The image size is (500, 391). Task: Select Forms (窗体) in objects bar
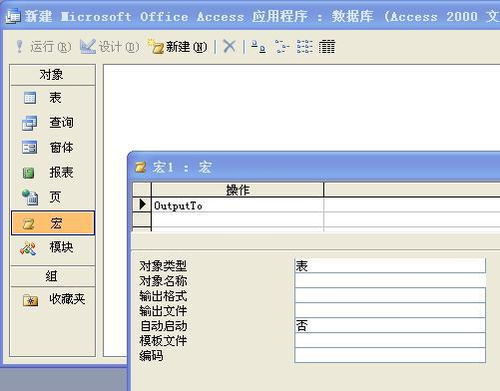click(53, 147)
